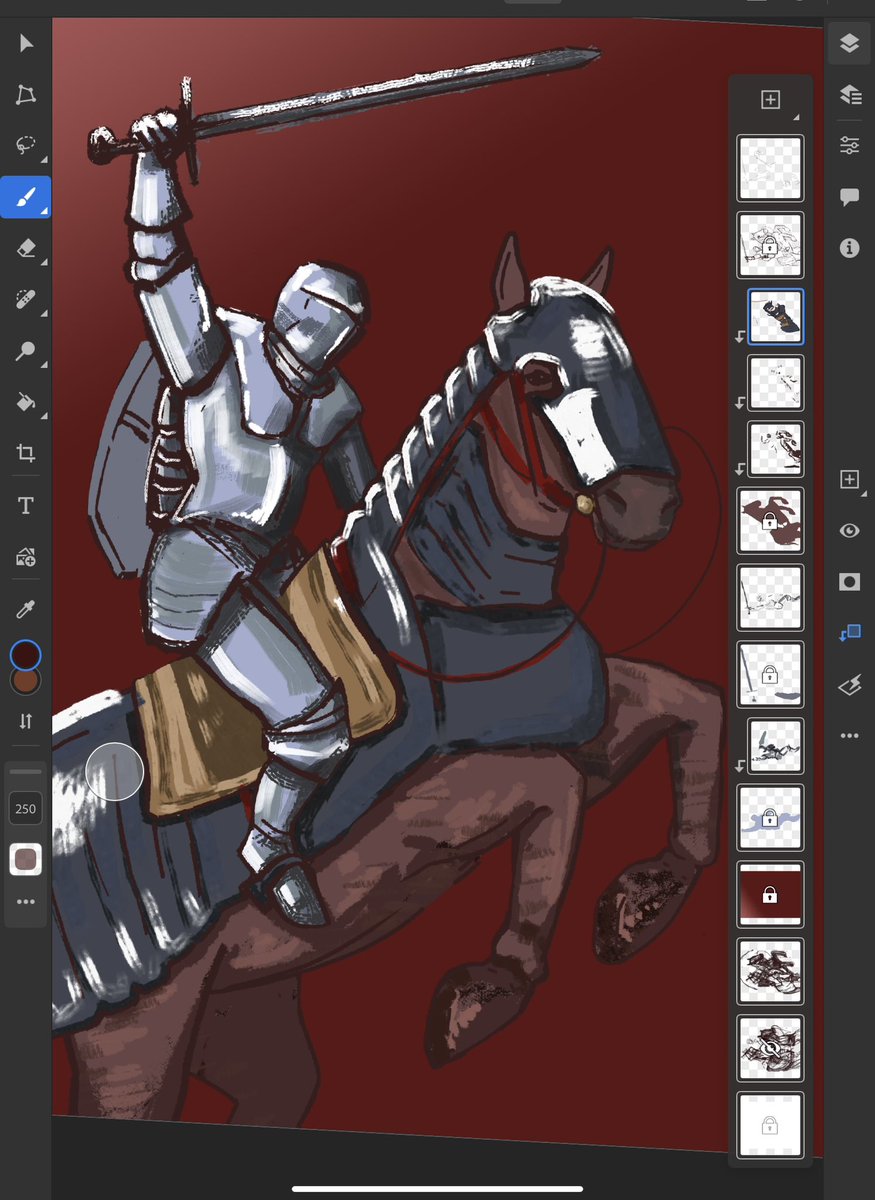Viewport: 875px width, 1200px height.
Task: Select the bottom locked white layer
Action: coord(770,1126)
